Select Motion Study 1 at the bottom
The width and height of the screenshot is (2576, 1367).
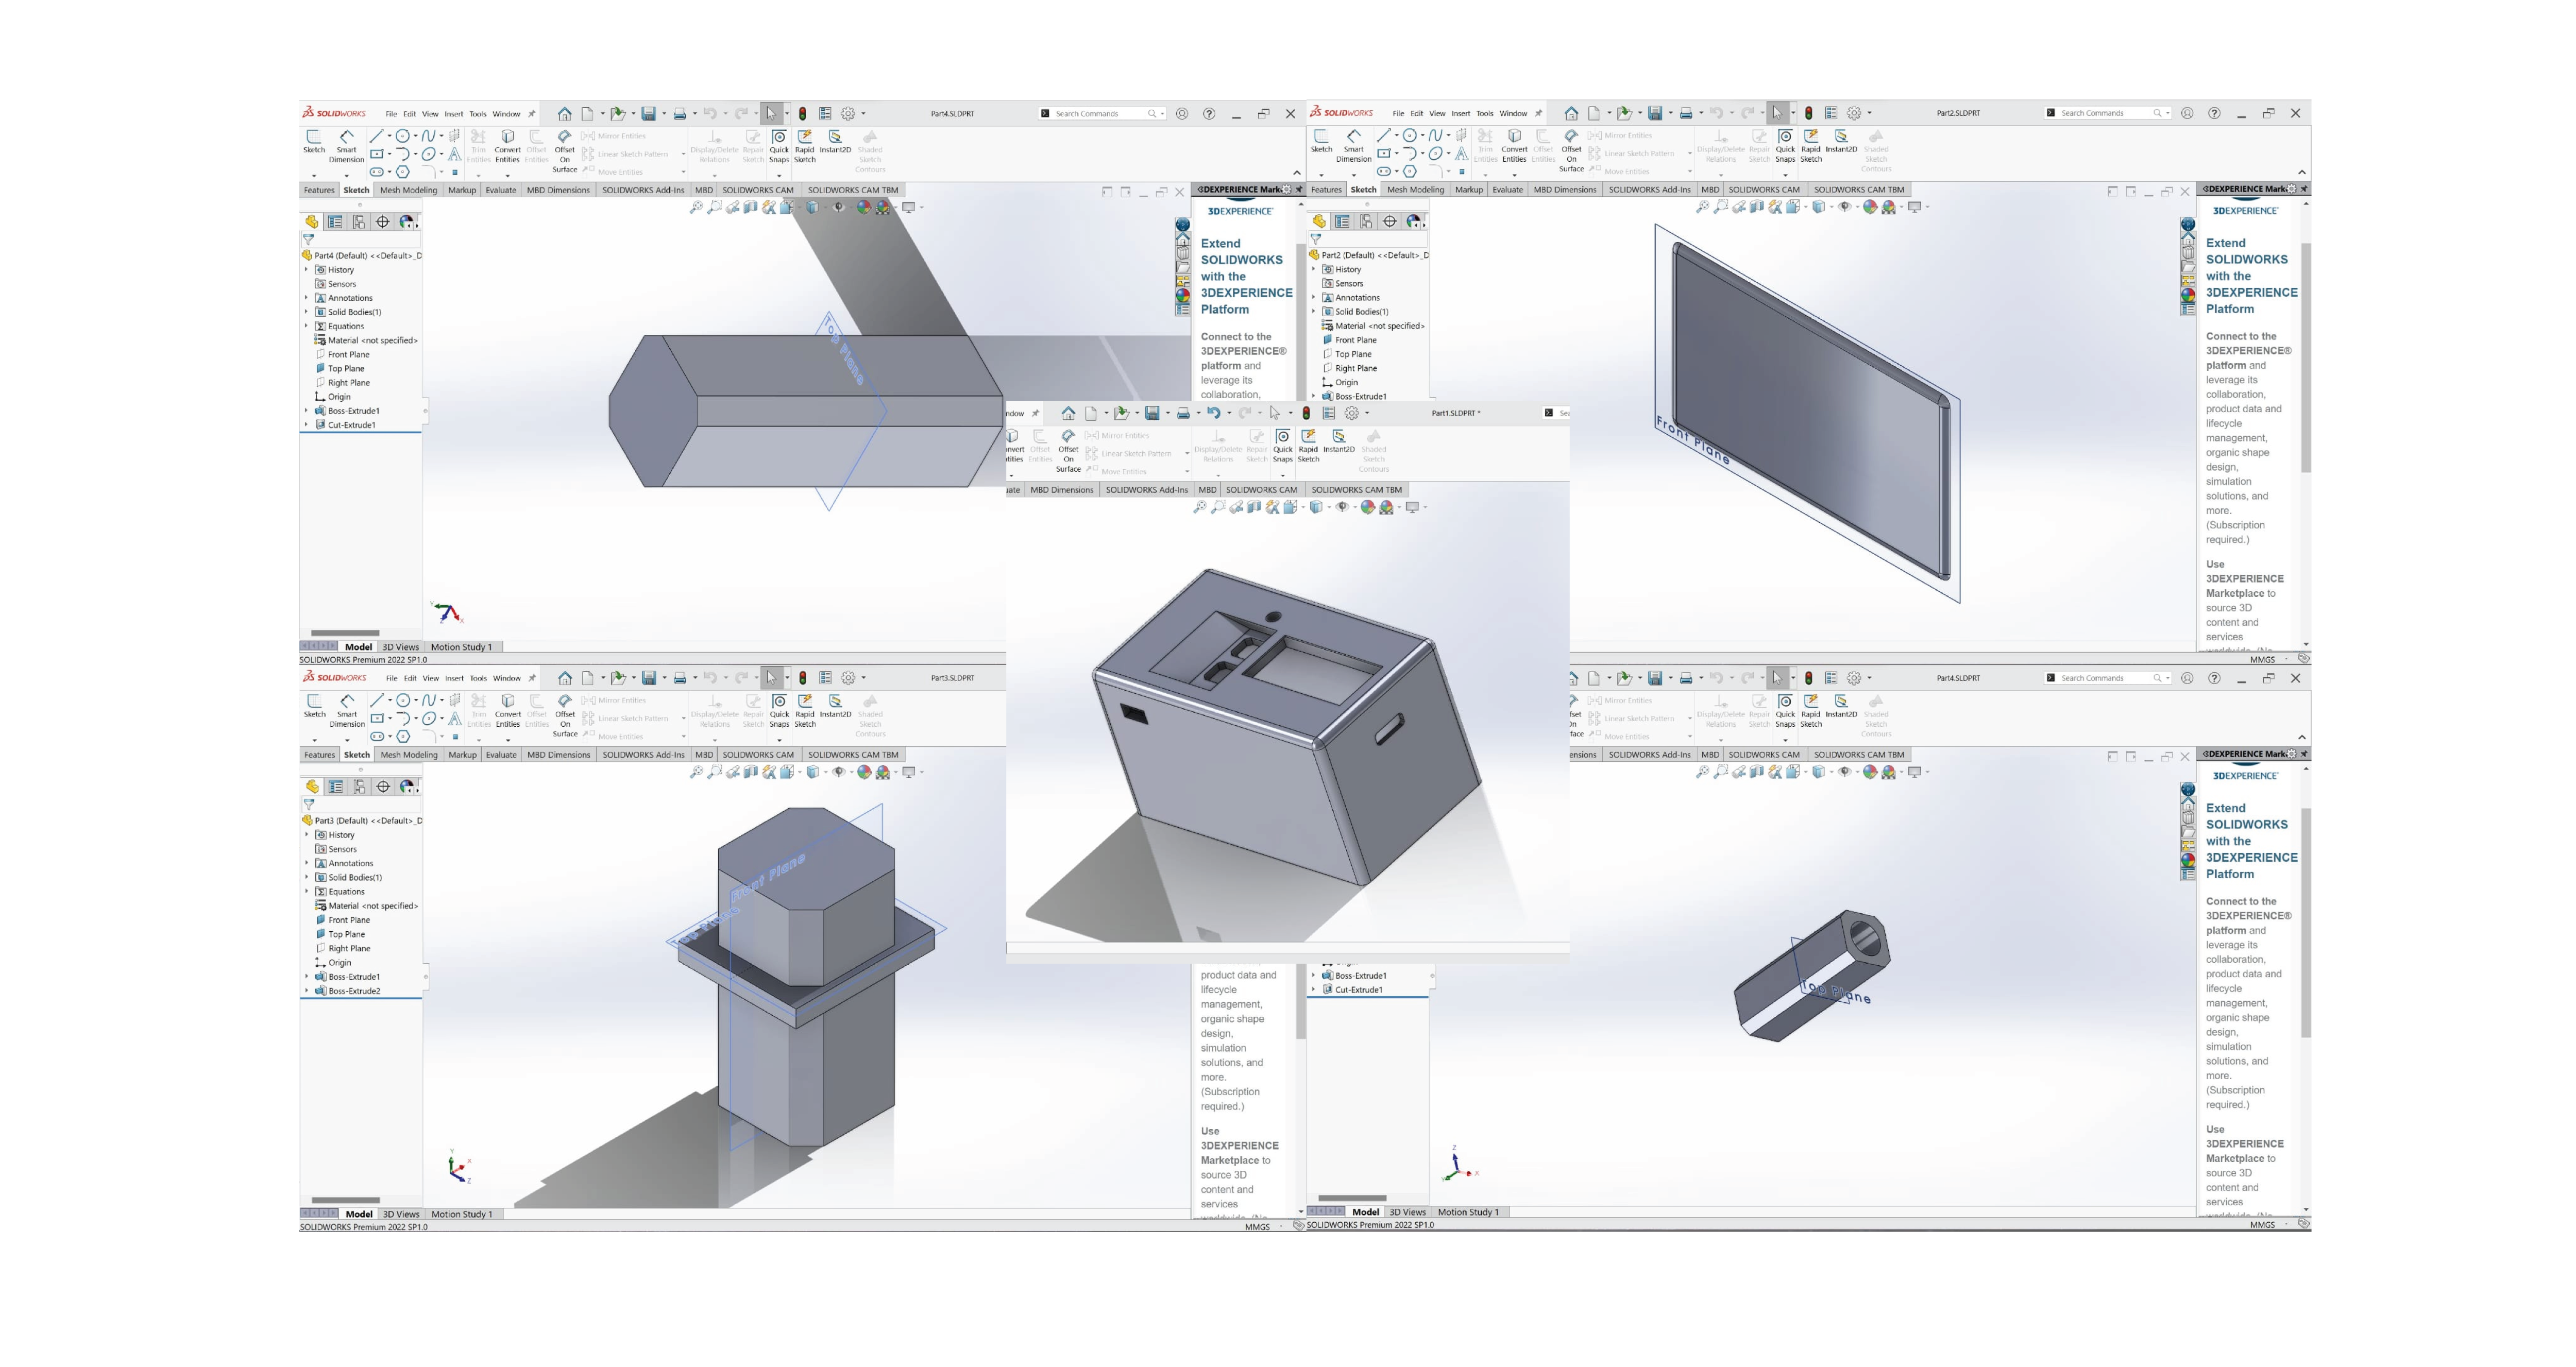pyautogui.click(x=463, y=646)
